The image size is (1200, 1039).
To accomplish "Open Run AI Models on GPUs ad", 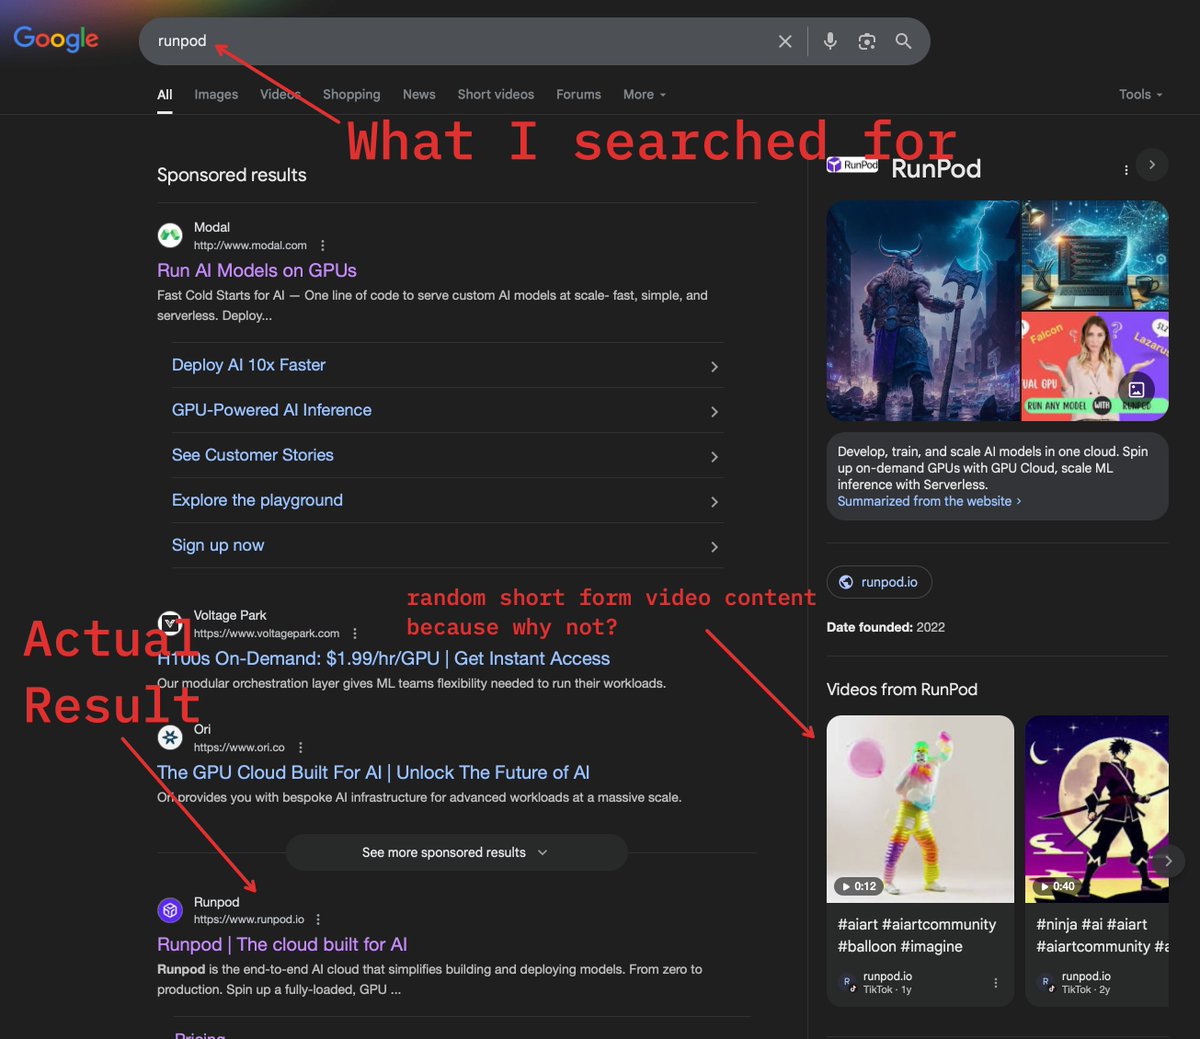I will tap(257, 270).
